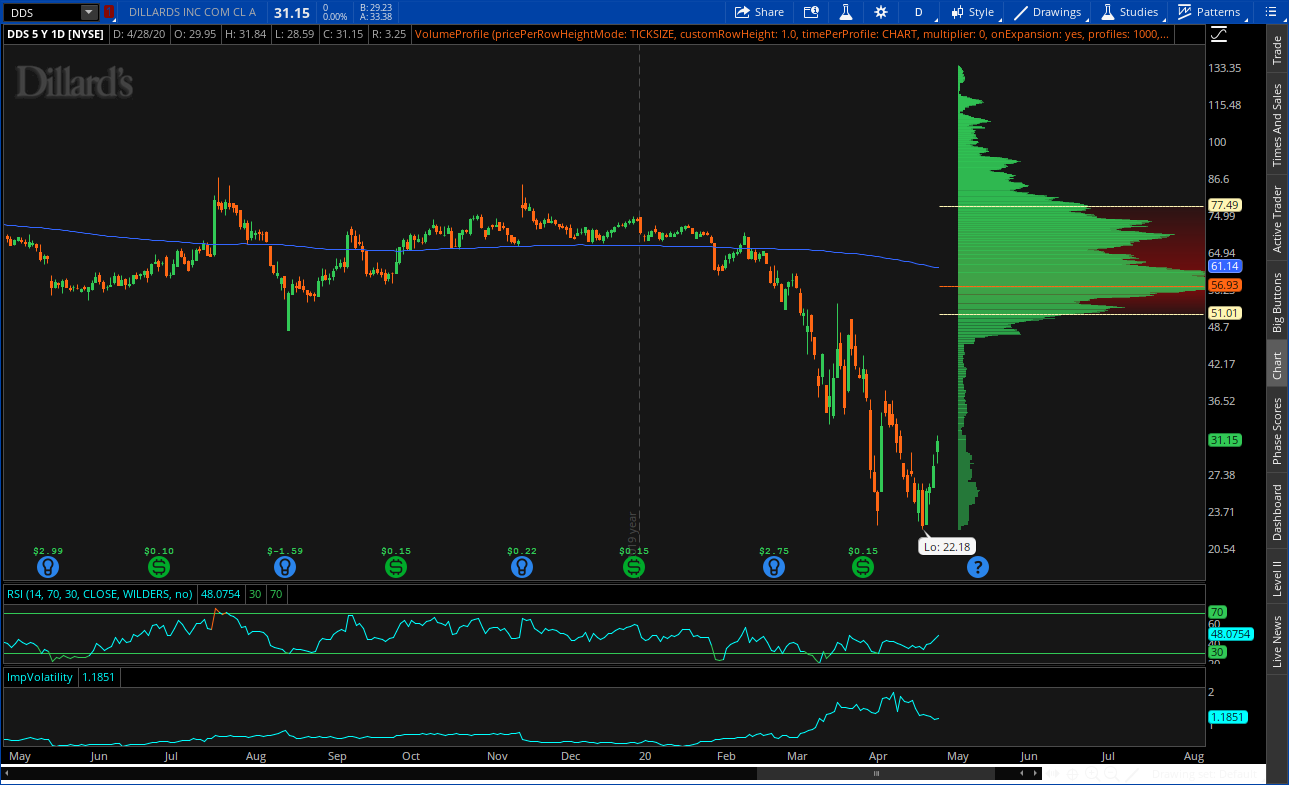This screenshot has height=785, width=1289.
Task: Open the Studies dropdown menu
Action: (x=1130, y=12)
